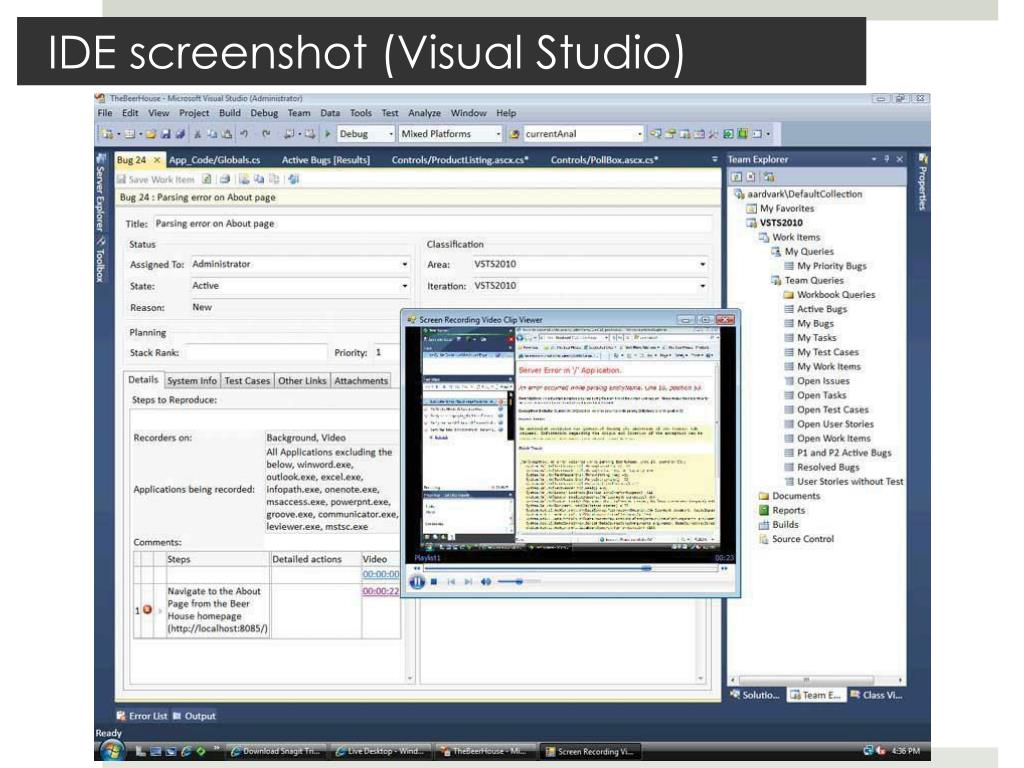Switch to Active Bugs [Results] tab
Image resolution: width=1024 pixels, height=768 pixels.
326,160
